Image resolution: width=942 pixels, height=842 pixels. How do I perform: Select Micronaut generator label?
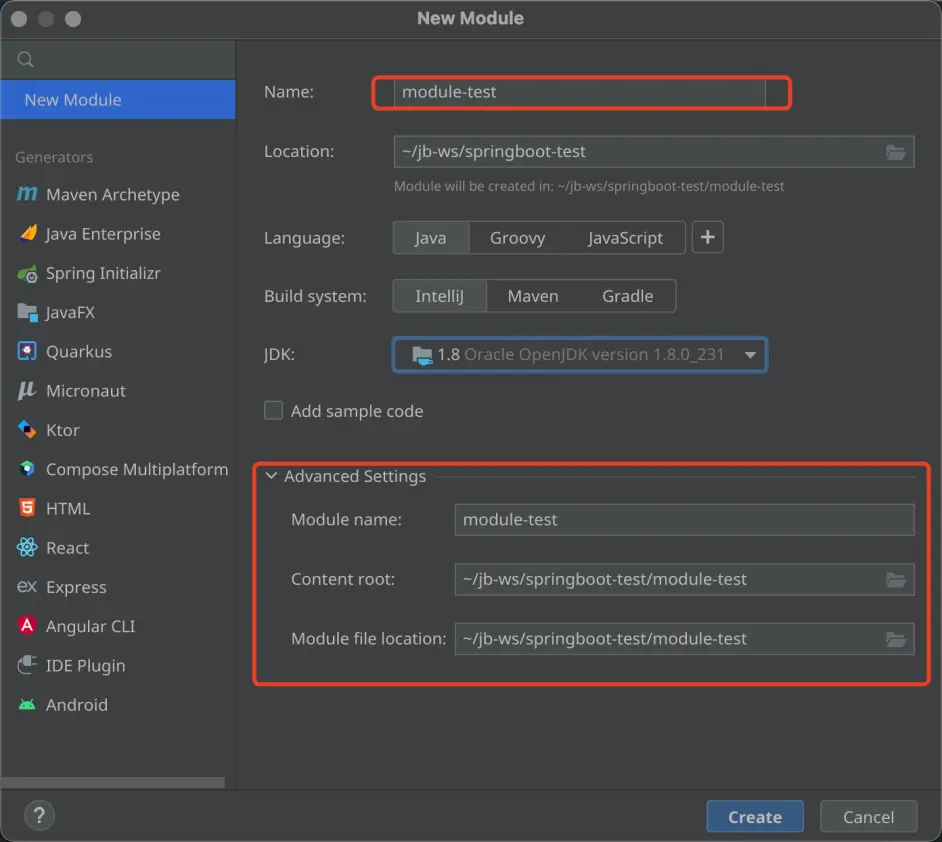coord(86,391)
